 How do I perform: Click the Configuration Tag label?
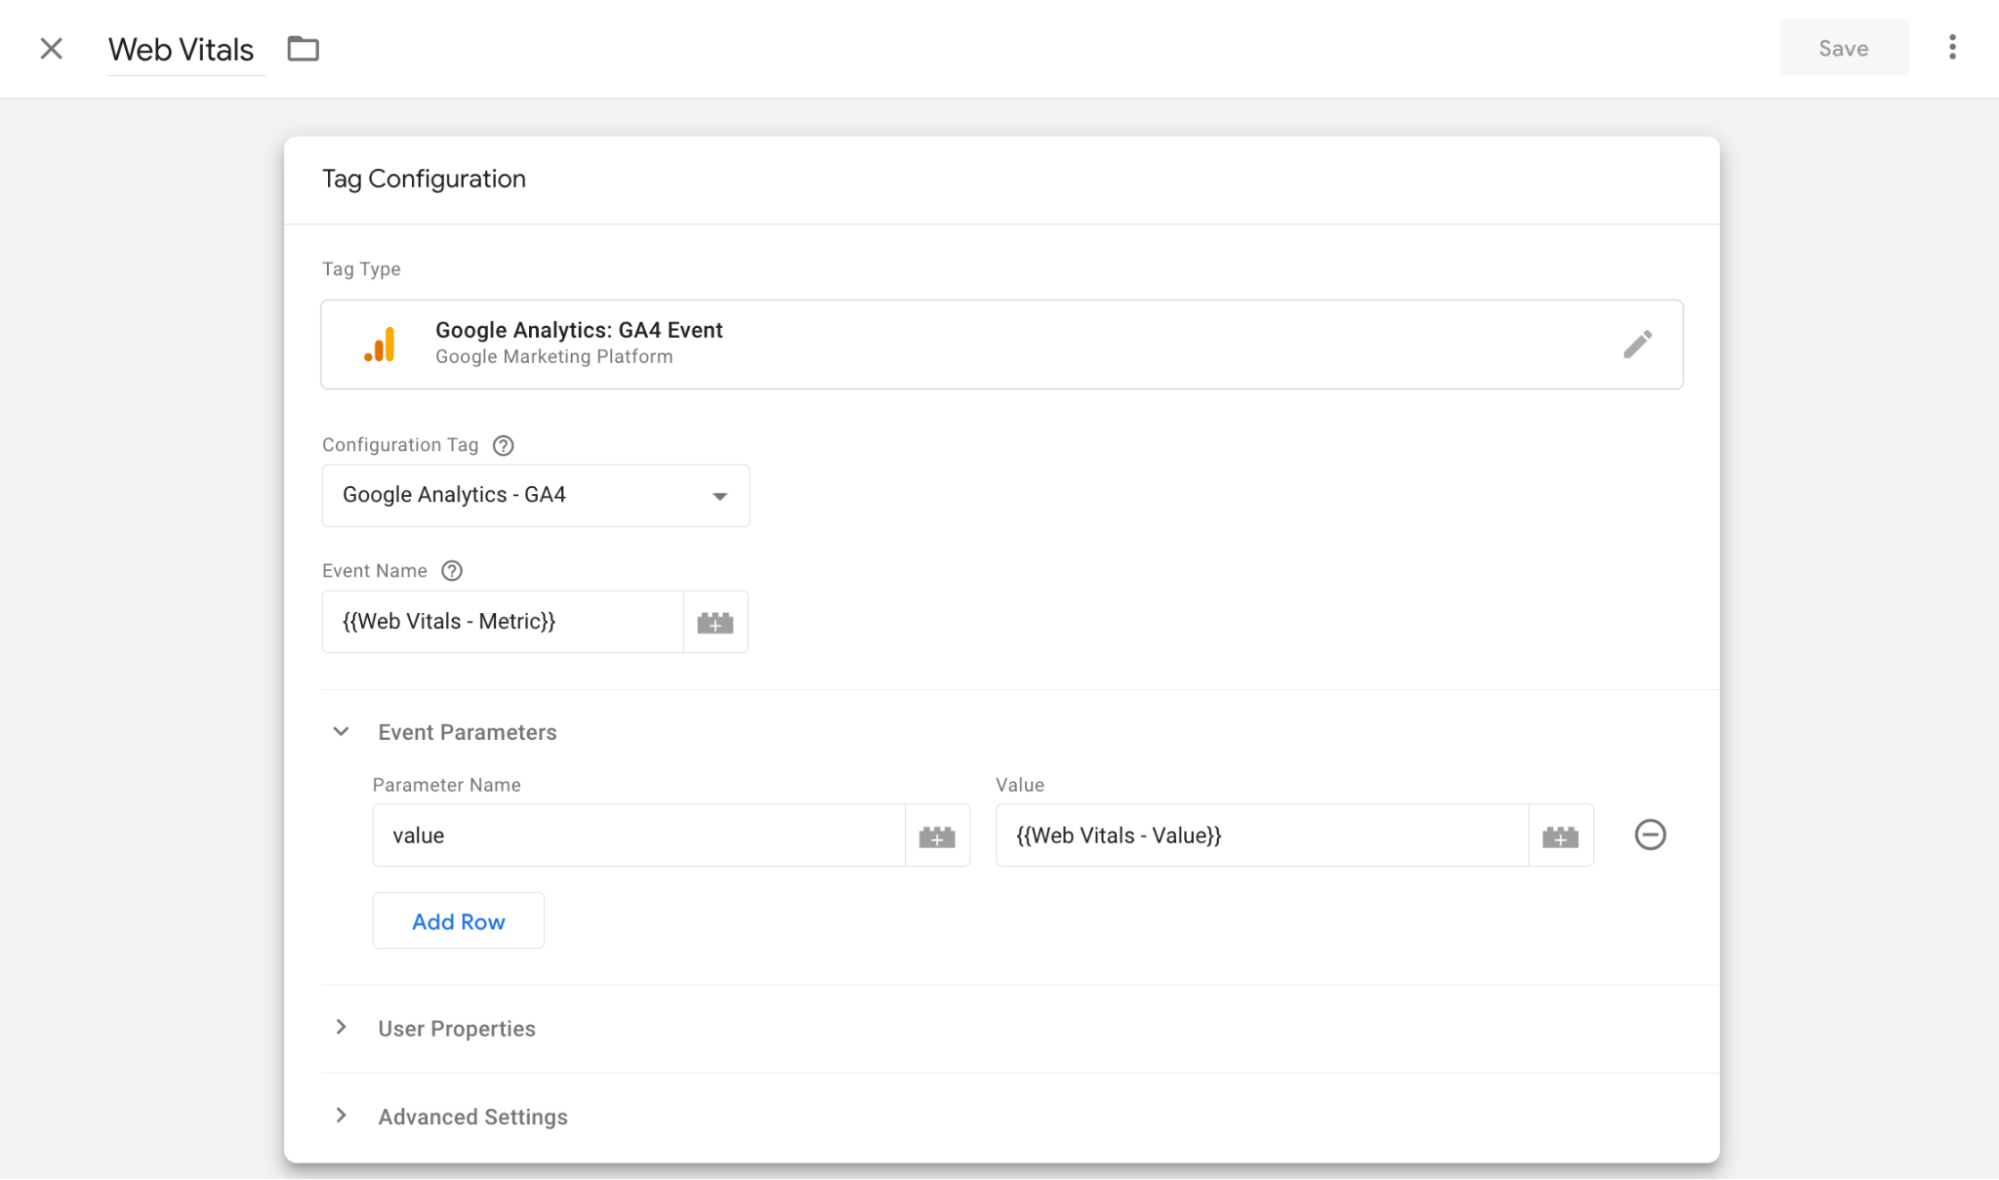[x=400, y=445]
